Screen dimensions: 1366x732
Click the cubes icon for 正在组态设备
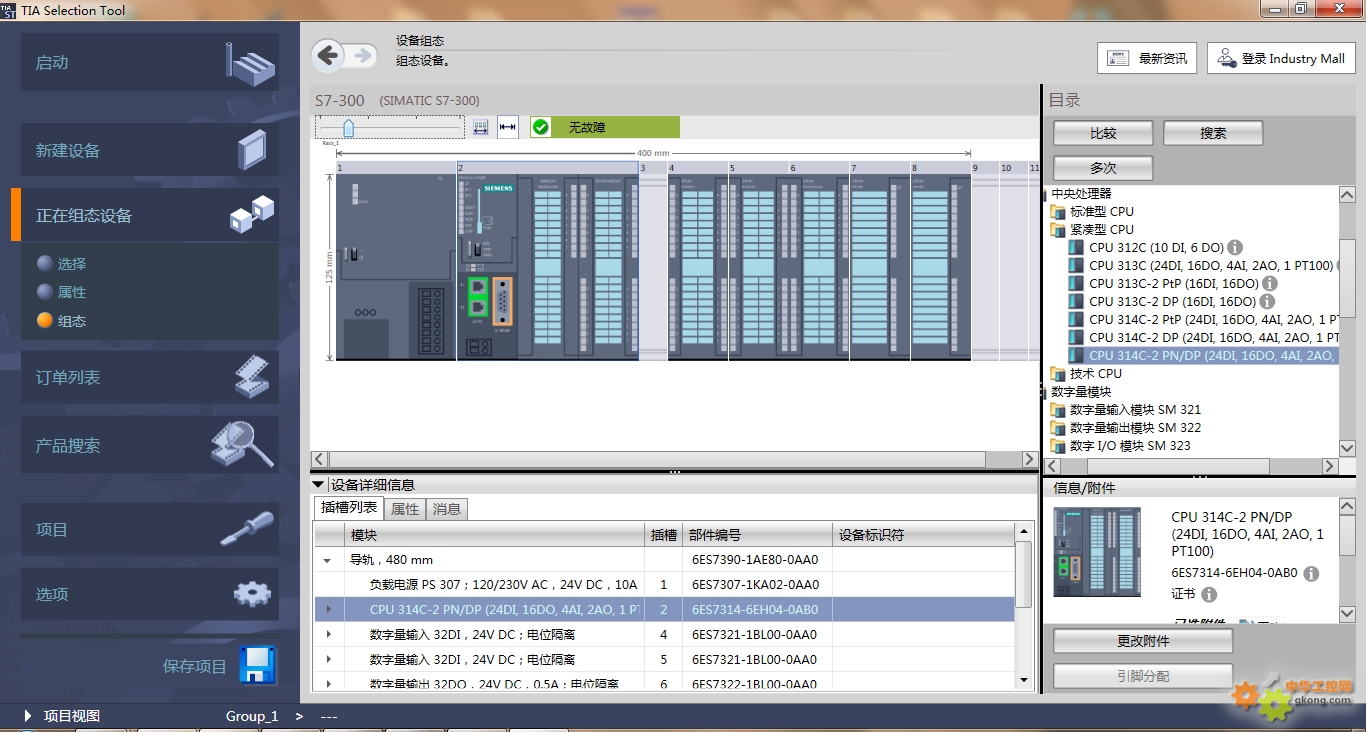[x=252, y=214]
